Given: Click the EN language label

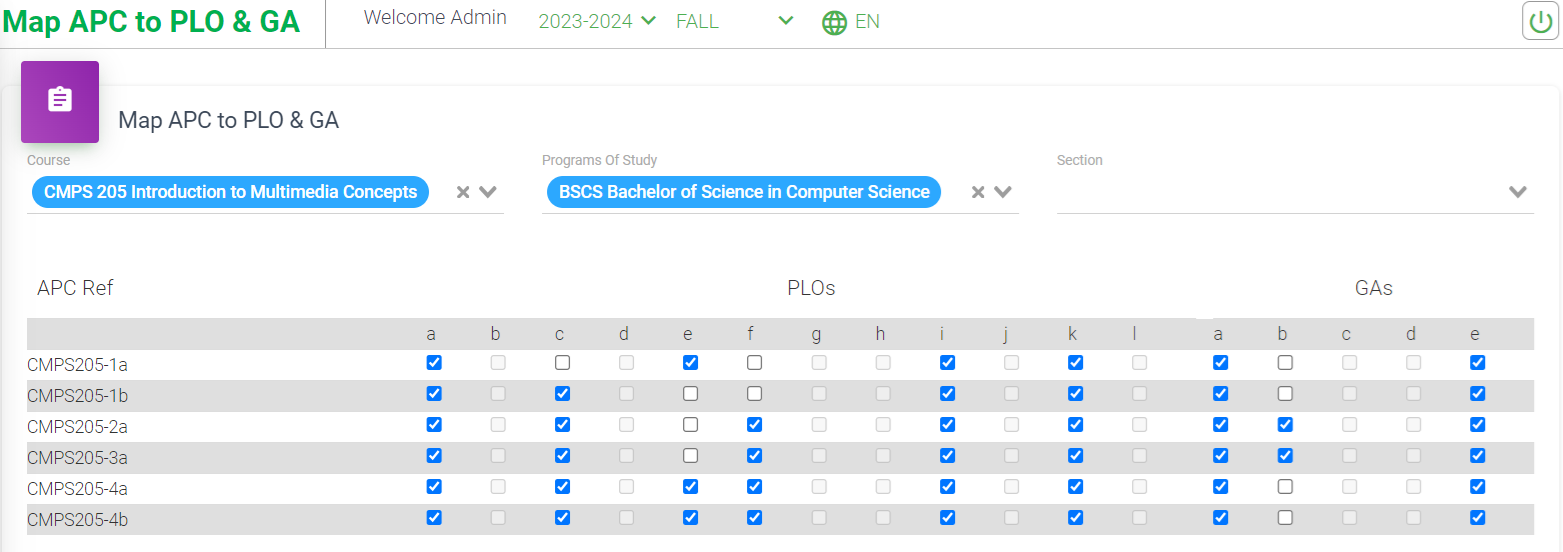Looking at the screenshot, I should [867, 21].
